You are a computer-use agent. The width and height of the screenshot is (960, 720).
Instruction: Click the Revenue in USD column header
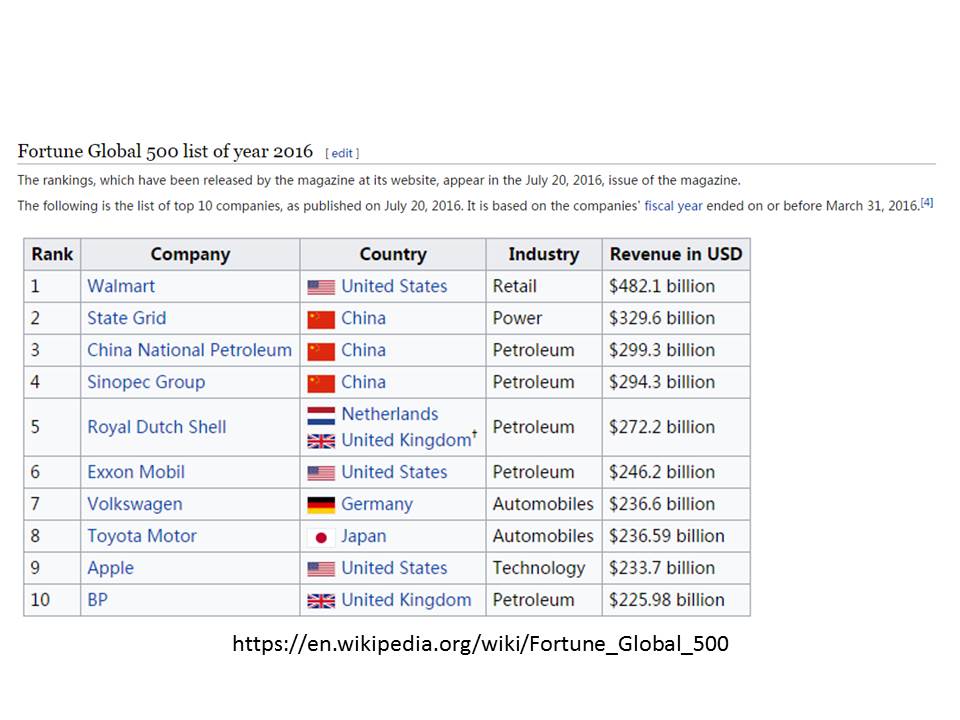pyautogui.click(x=676, y=254)
